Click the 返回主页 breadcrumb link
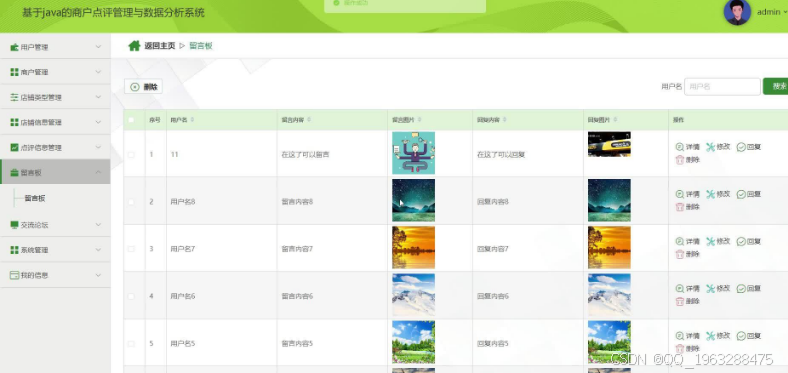This screenshot has height=373, width=788. (160, 46)
